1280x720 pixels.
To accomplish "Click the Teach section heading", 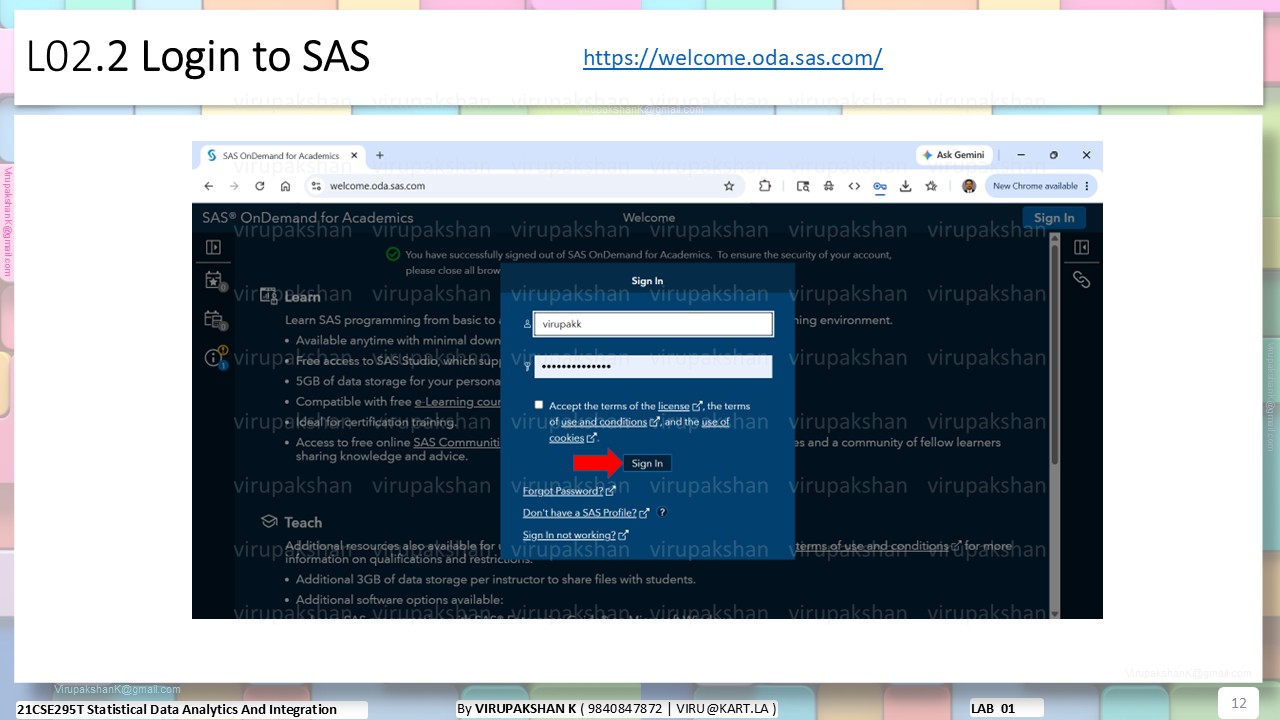I will 303,522.
